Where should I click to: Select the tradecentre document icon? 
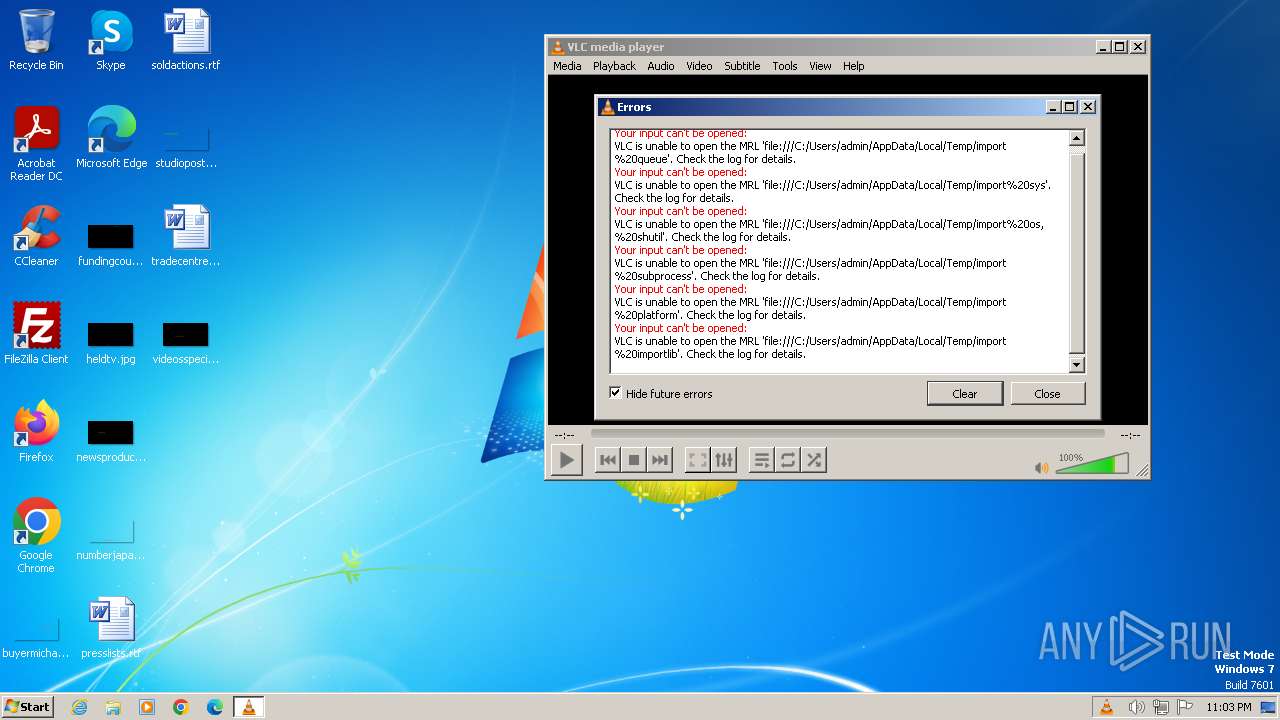click(x=186, y=236)
